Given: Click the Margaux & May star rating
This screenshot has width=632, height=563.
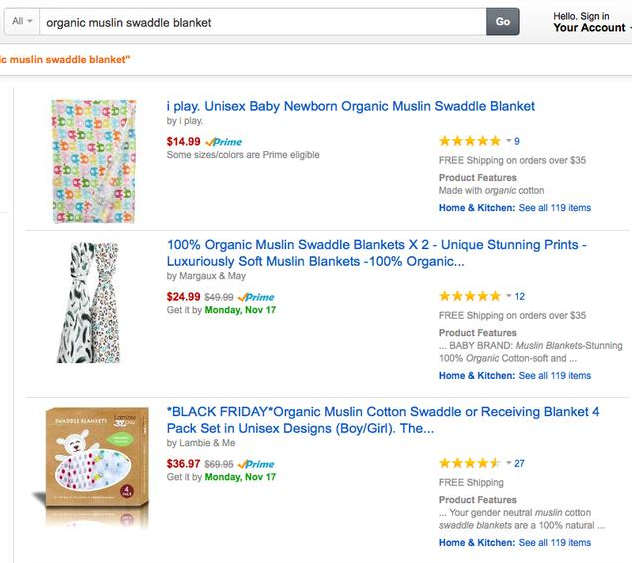Looking at the screenshot, I should (469, 296).
